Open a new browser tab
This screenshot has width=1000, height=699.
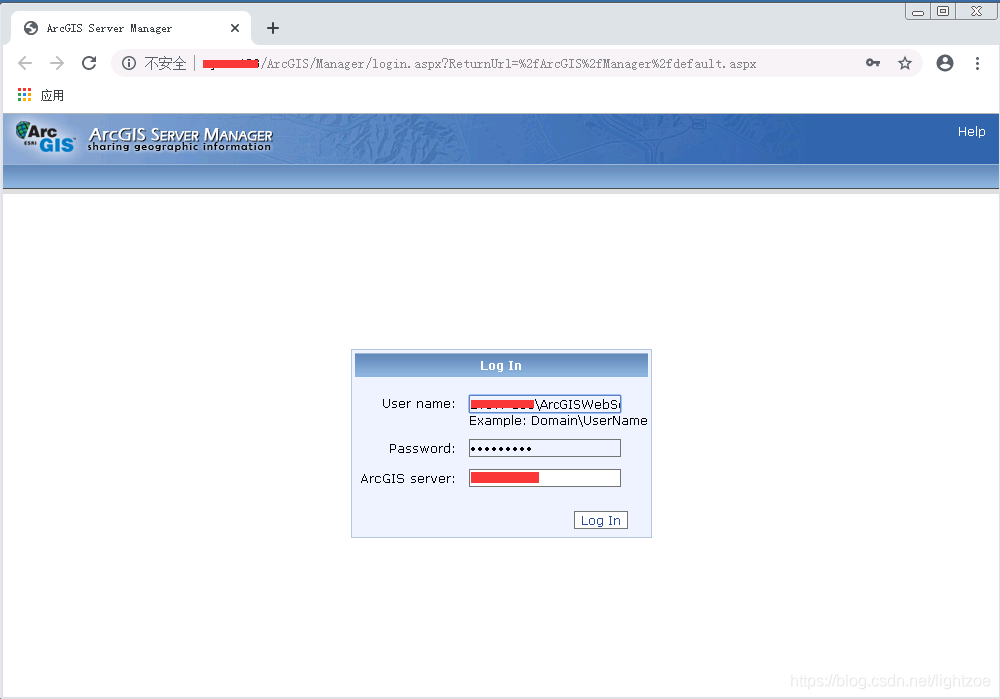(273, 28)
